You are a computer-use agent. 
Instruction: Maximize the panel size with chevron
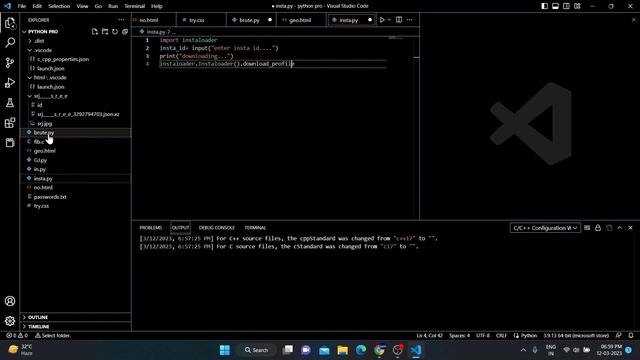620,228
